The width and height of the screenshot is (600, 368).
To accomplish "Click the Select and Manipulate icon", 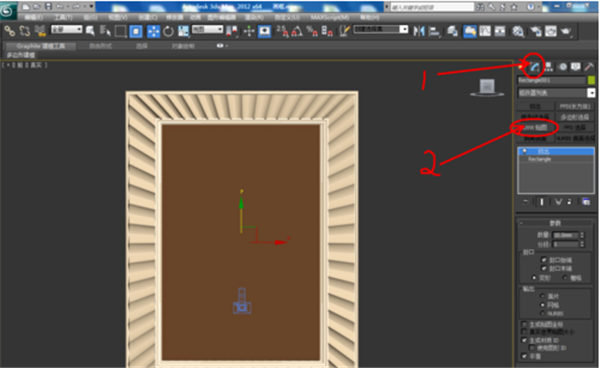I will (249, 31).
